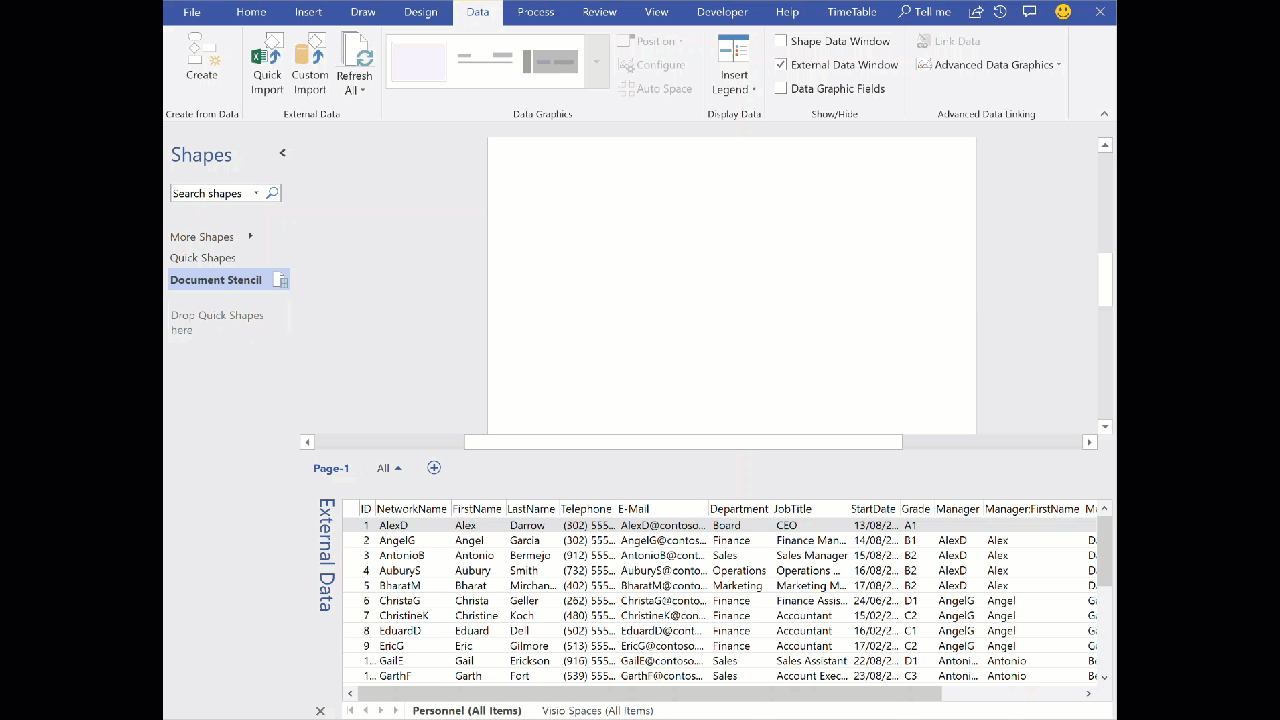The image size is (1280, 720).
Task: Select the 'ChristineK' NetworkName cell
Action: [x=412, y=616]
